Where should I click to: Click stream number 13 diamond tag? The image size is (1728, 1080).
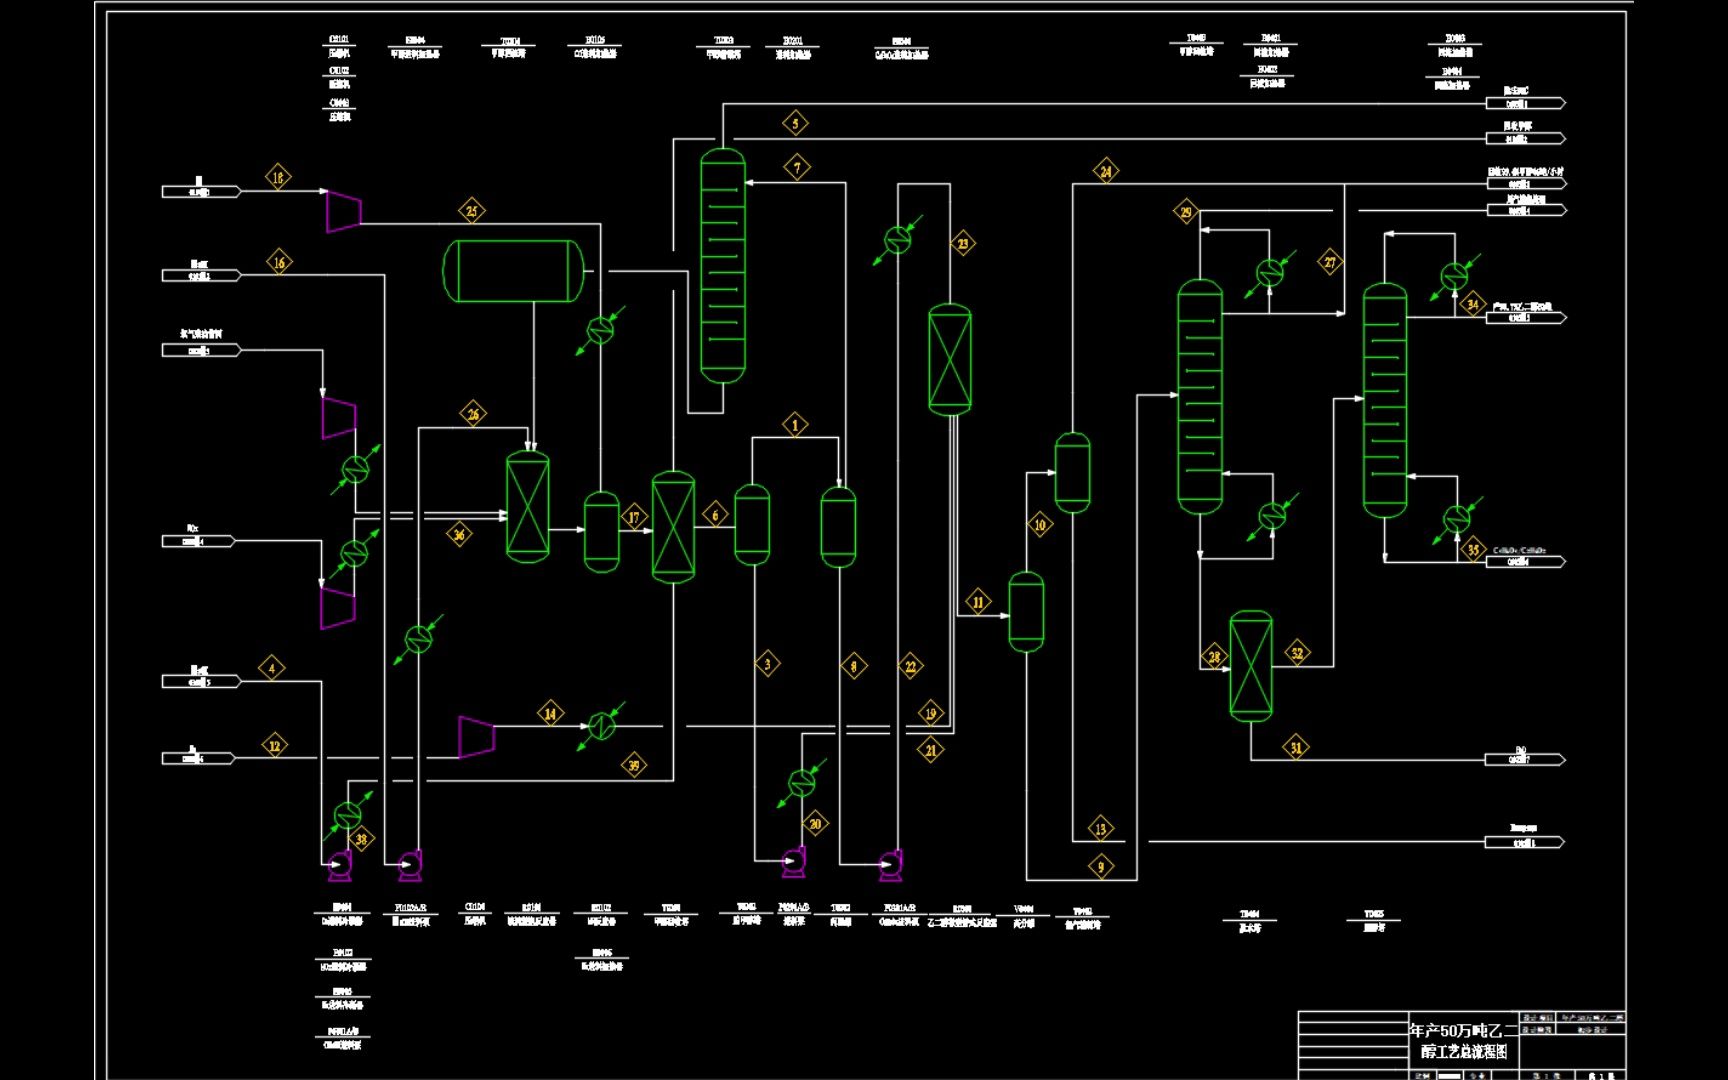coord(1100,828)
